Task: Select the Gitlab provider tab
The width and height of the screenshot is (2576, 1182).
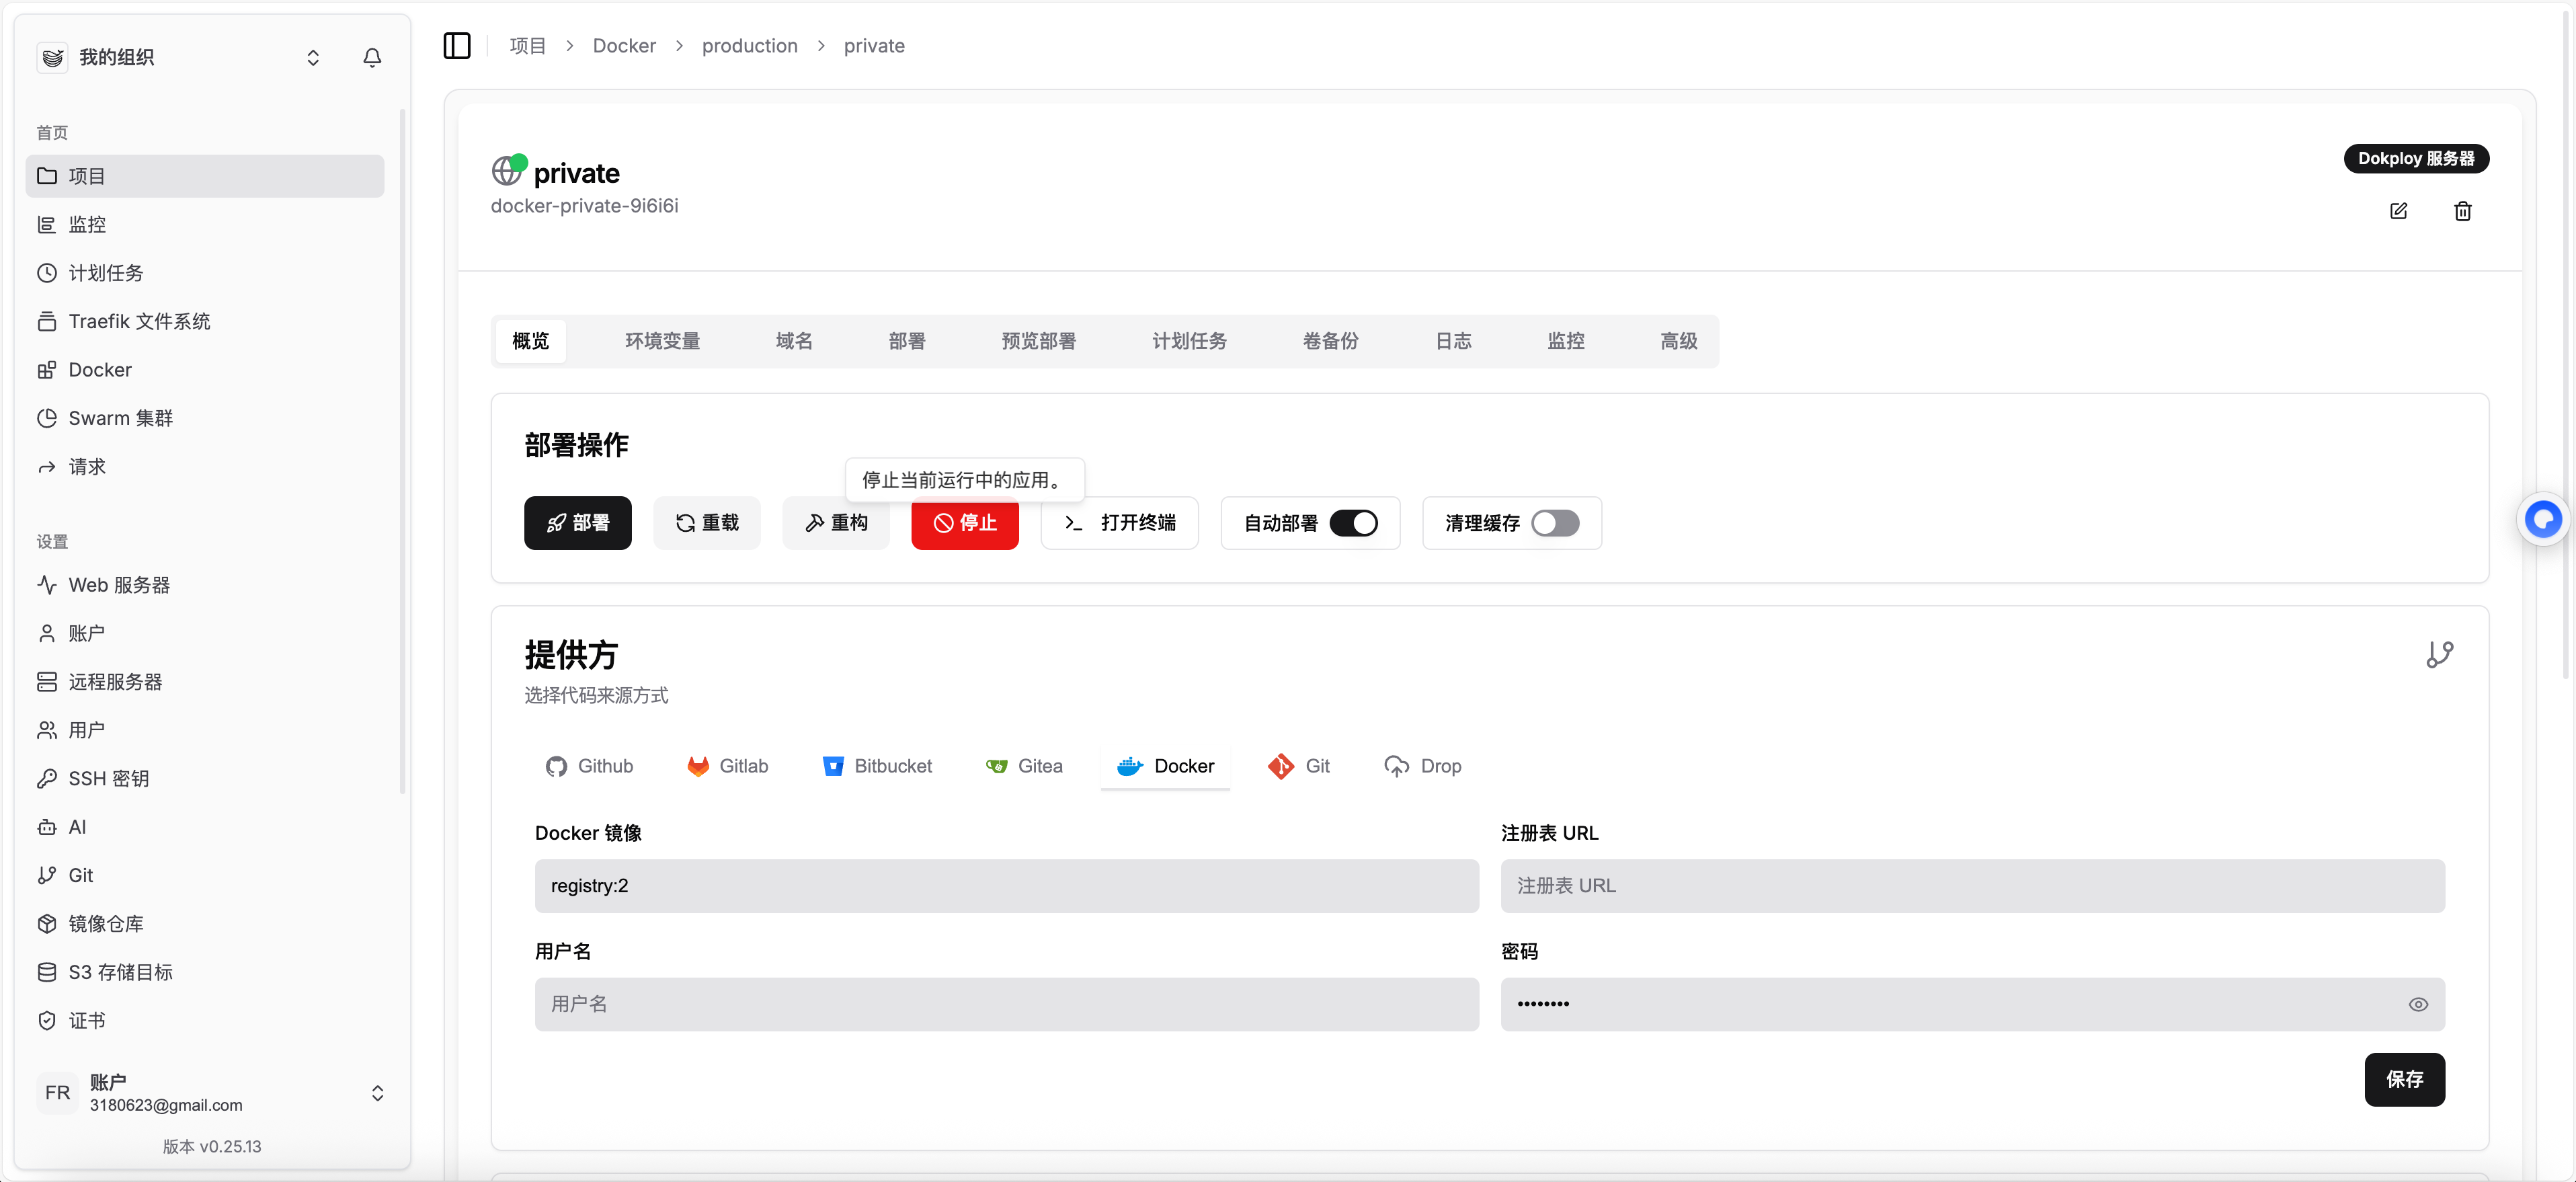Action: [x=727, y=766]
